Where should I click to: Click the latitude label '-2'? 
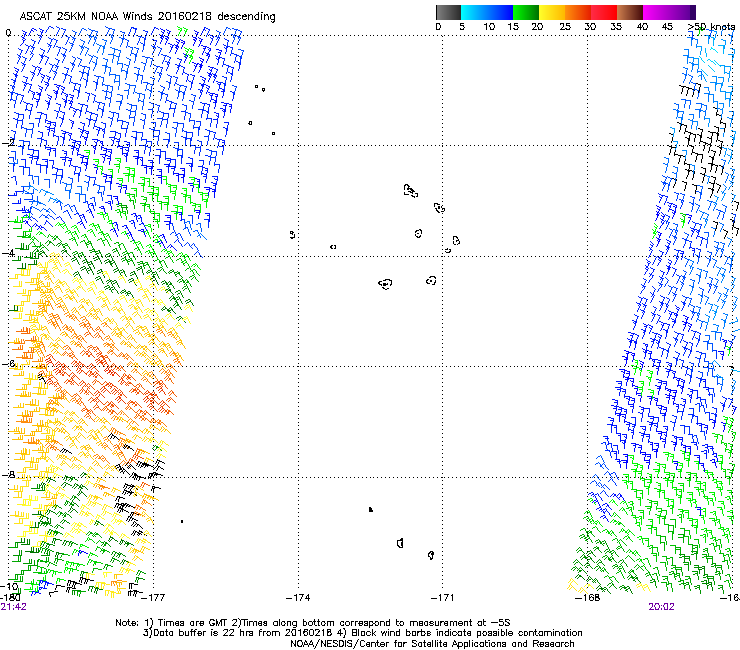(8, 142)
